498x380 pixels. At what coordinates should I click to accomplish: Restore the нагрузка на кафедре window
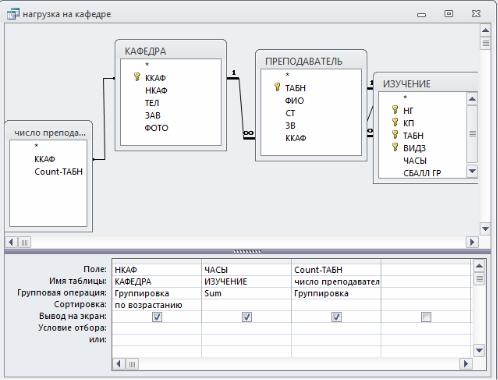tap(449, 13)
